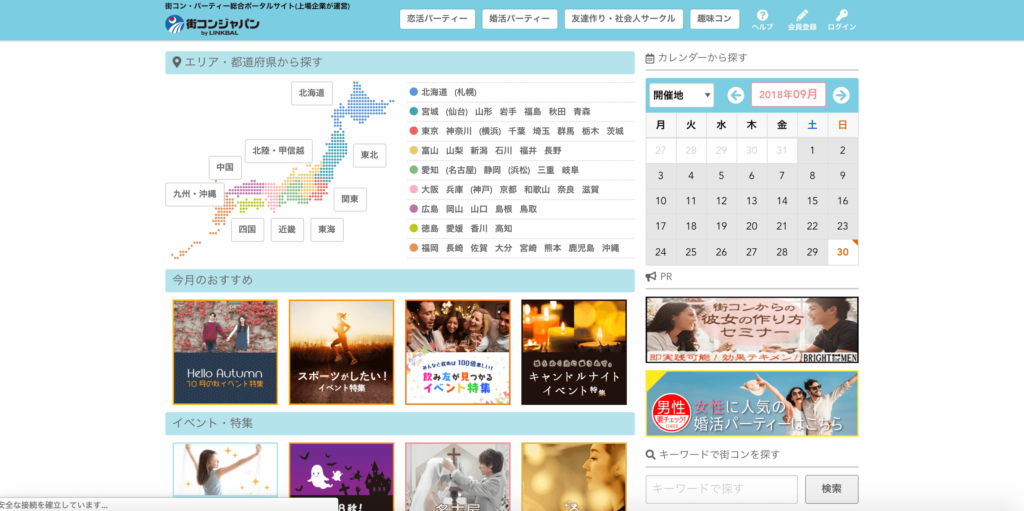This screenshot has height=511, width=1024.
Task: Click the 大阪 prefecture link
Action: (430, 189)
